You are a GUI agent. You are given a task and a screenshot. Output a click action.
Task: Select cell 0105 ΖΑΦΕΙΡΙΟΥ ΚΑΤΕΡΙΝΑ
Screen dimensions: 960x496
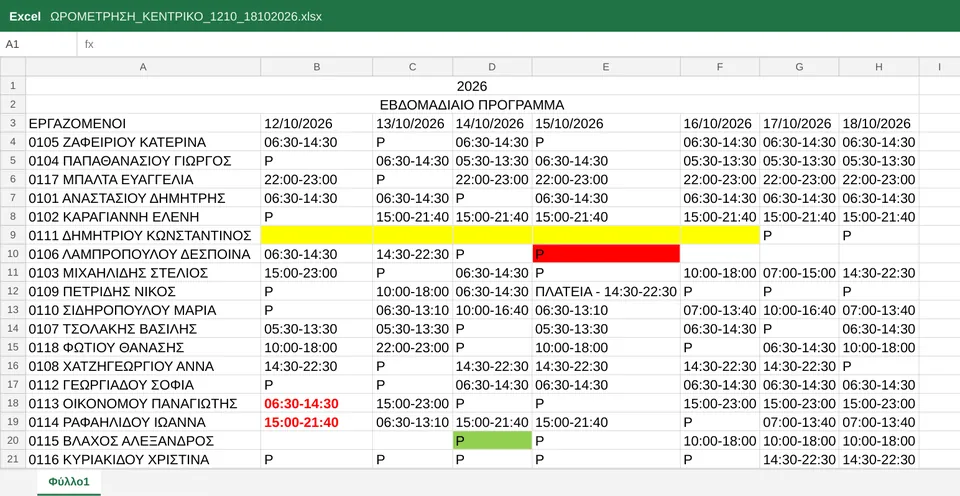pyautogui.click(x=143, y=142)
